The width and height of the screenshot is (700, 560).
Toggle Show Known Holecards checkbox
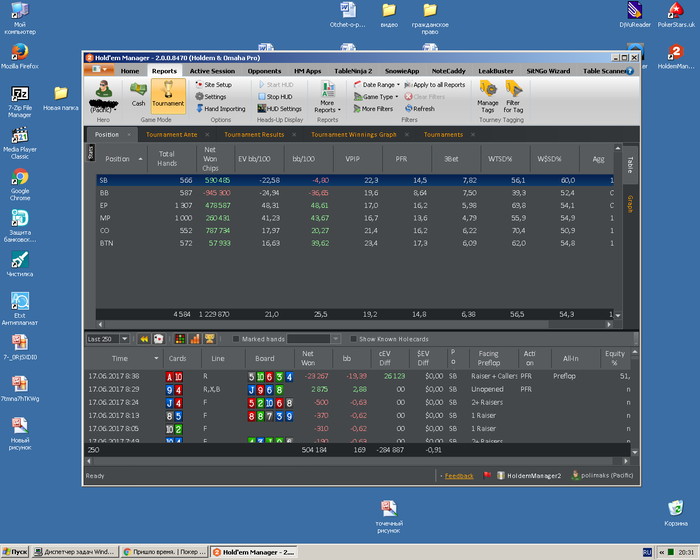[353, 339]
